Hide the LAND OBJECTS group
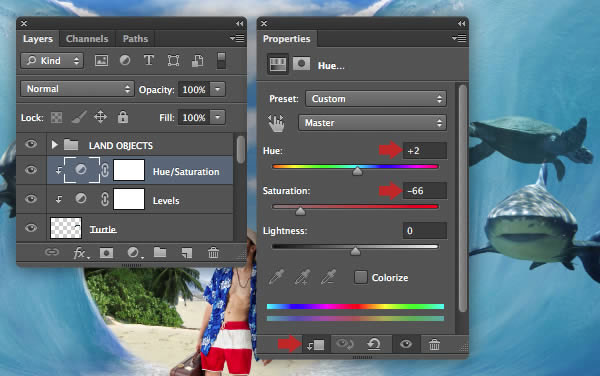 click(x=31, y=144)
